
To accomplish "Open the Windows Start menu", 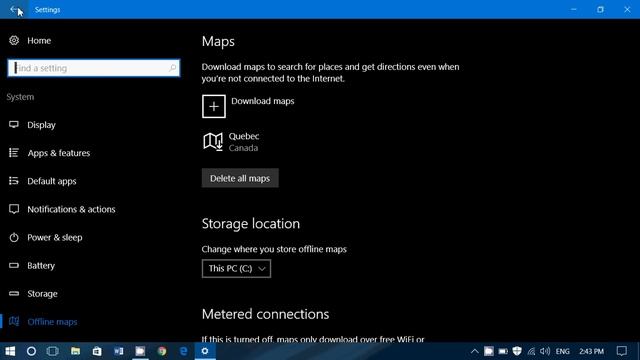I will pos(10,351).
